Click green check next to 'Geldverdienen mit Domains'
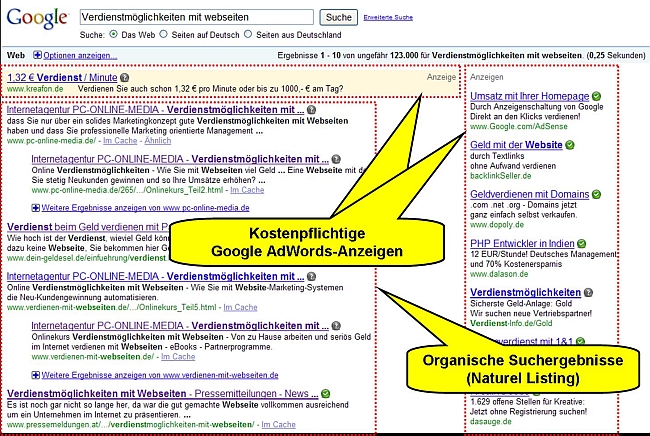The height and width of the screenshot is (436, 650). tap(596, 194)
